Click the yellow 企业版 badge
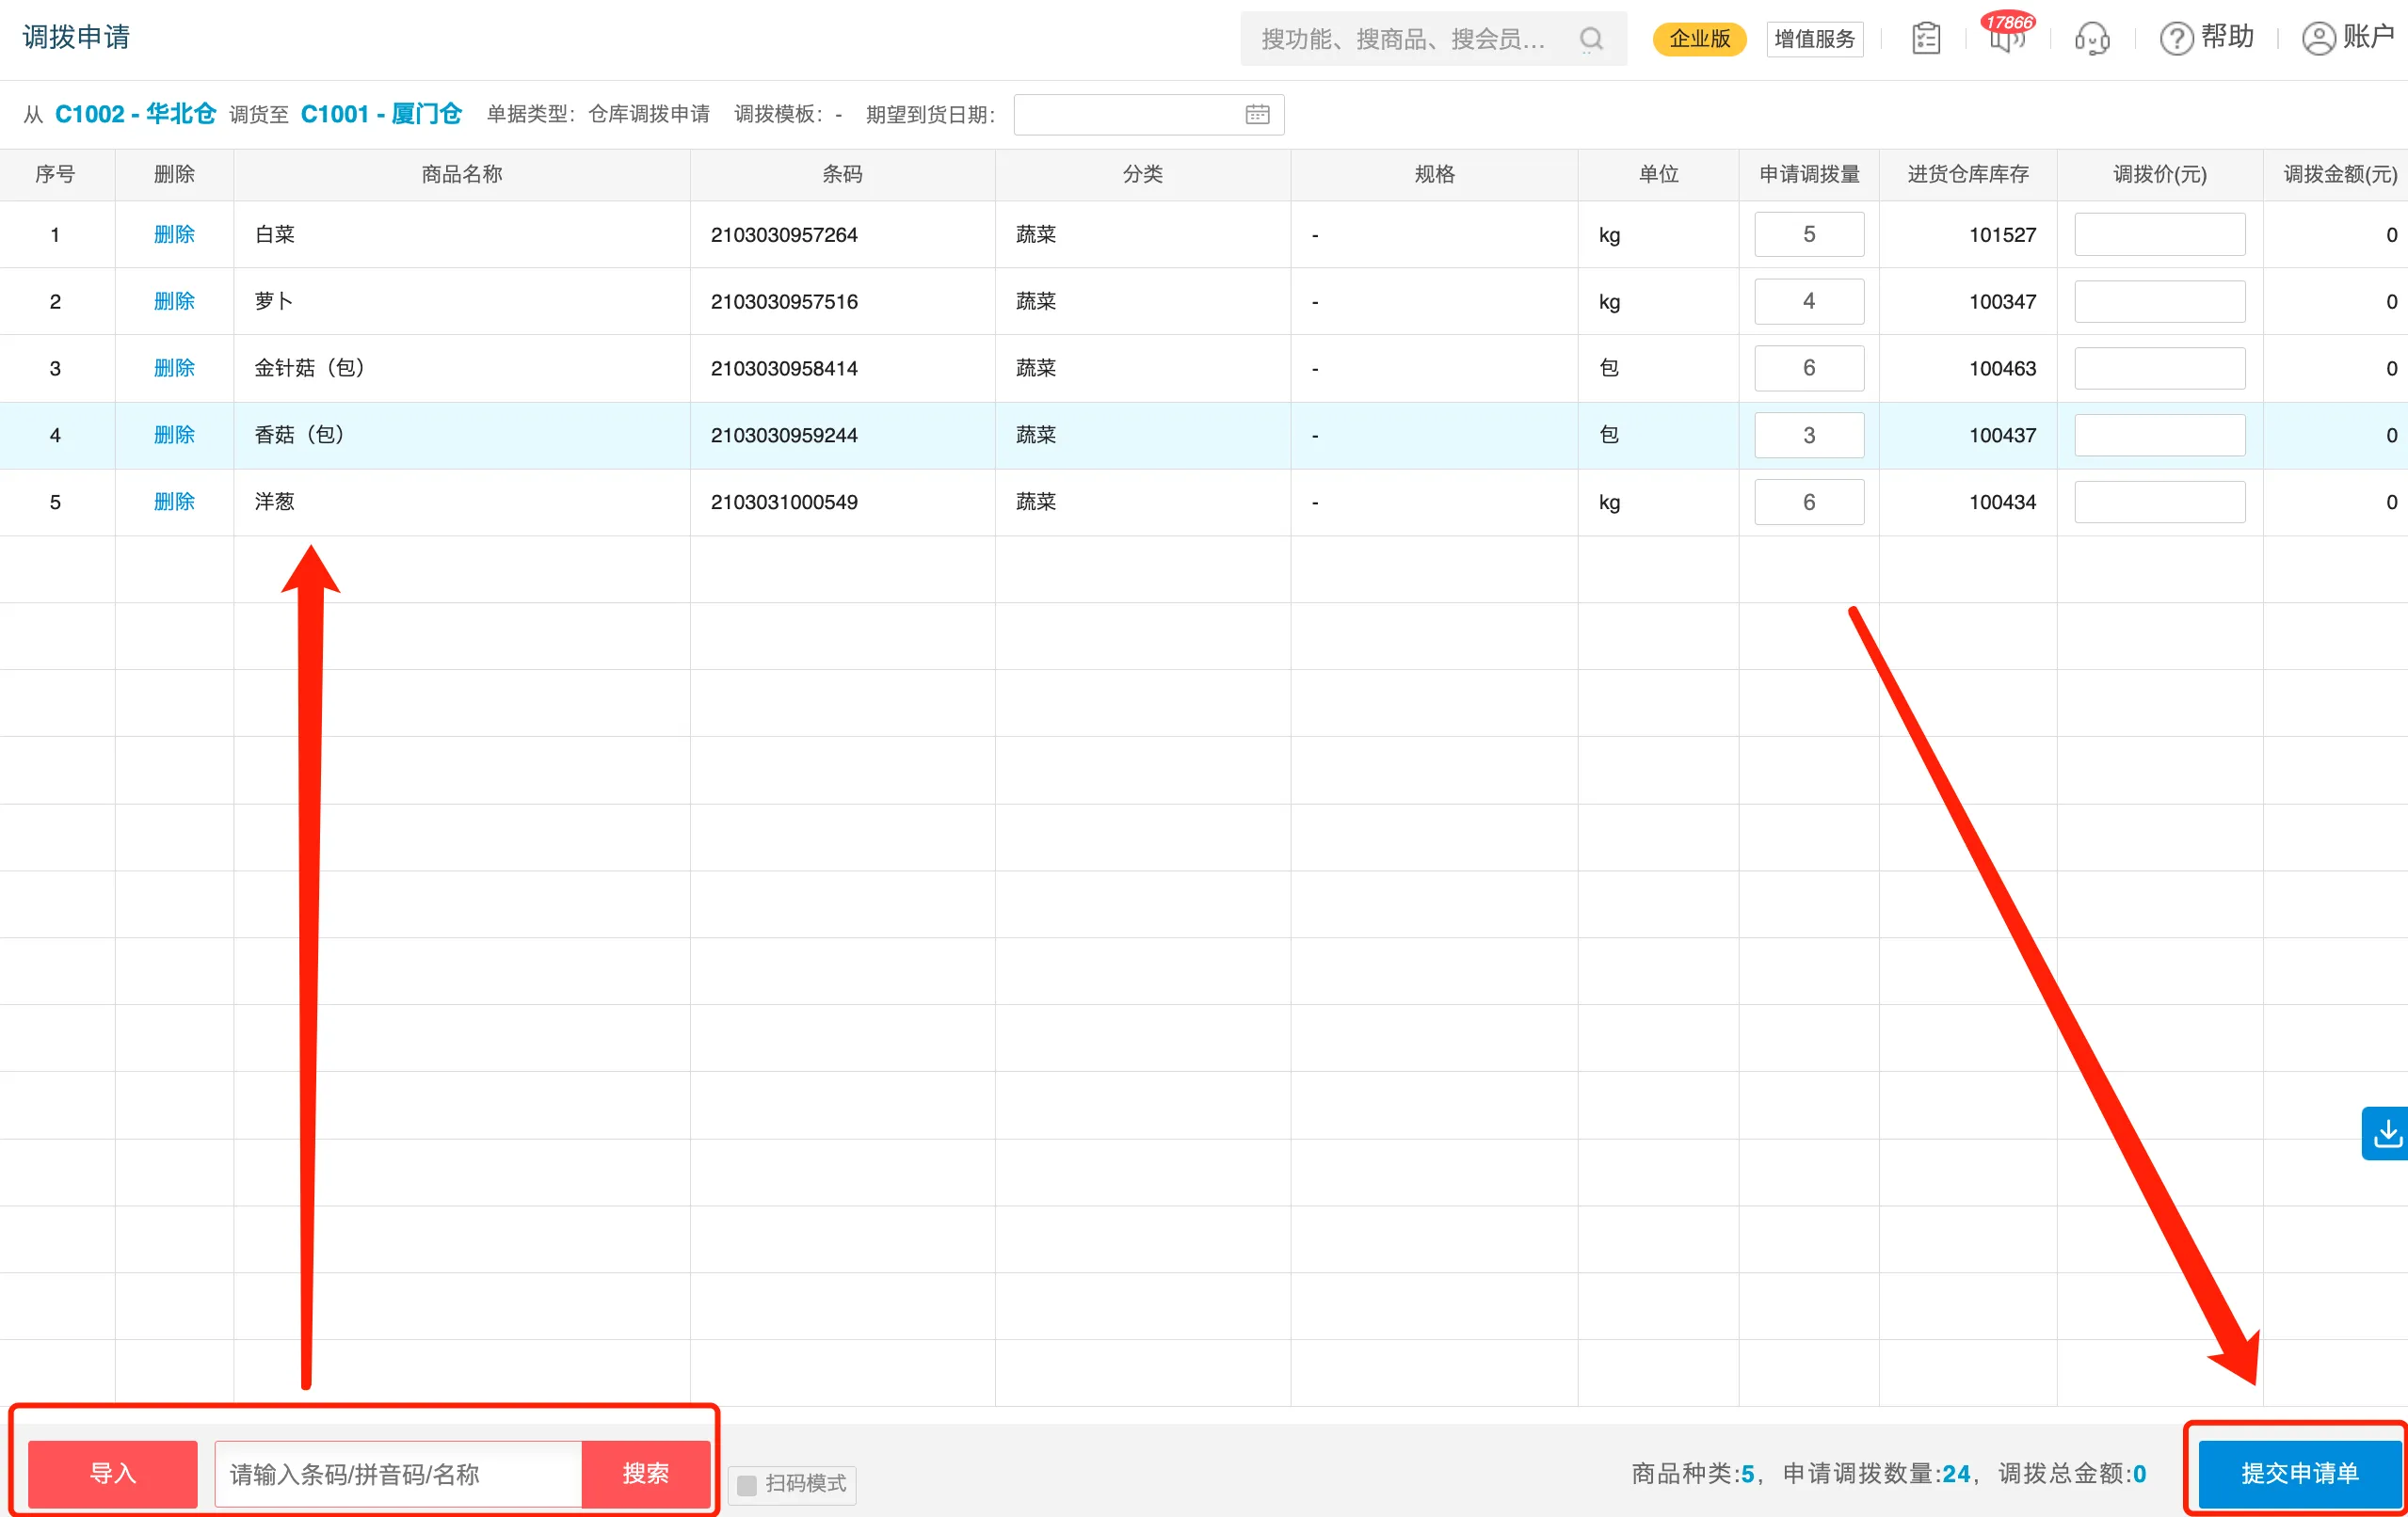 click(1699, 39)
